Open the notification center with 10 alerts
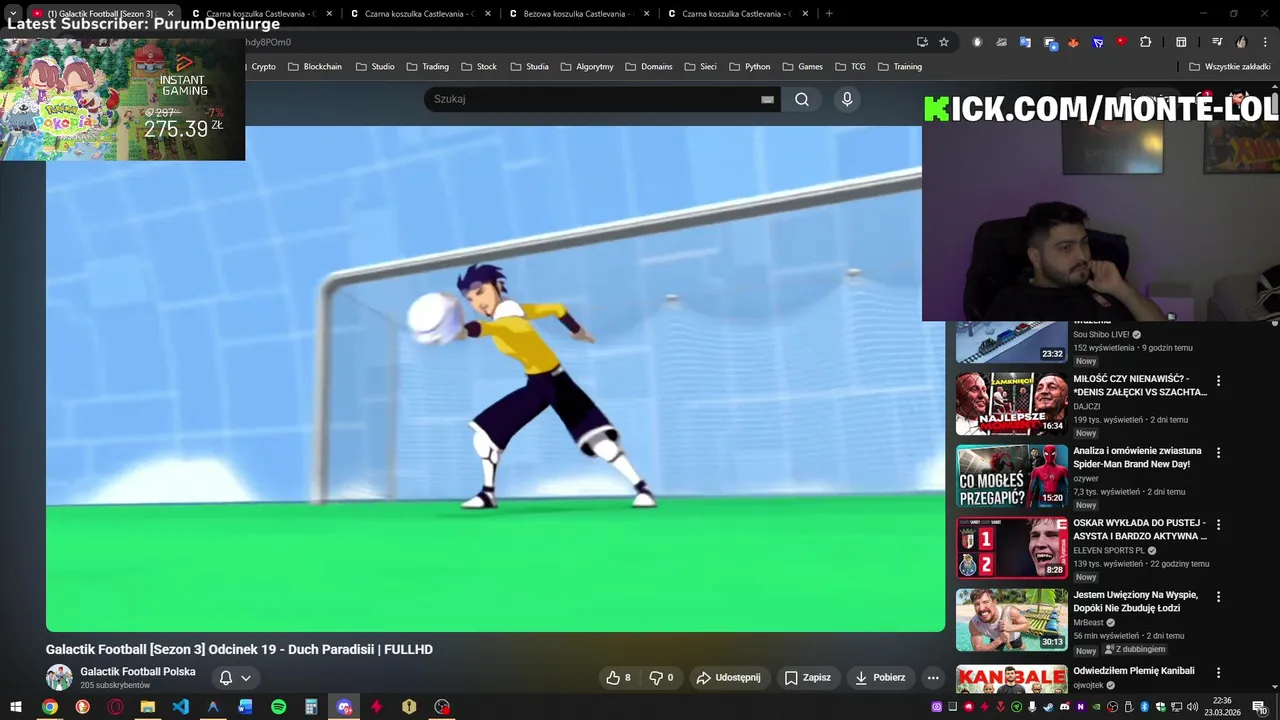This screenshot has width=1280, height=720. [1259, 707]
